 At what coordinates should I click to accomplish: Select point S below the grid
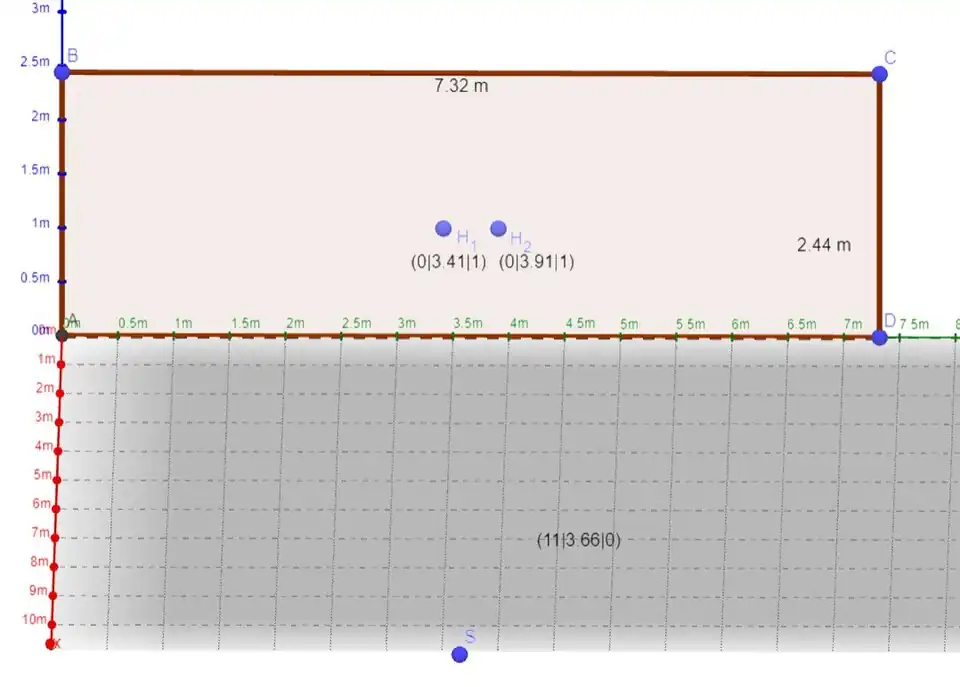(x=460, y=654)
